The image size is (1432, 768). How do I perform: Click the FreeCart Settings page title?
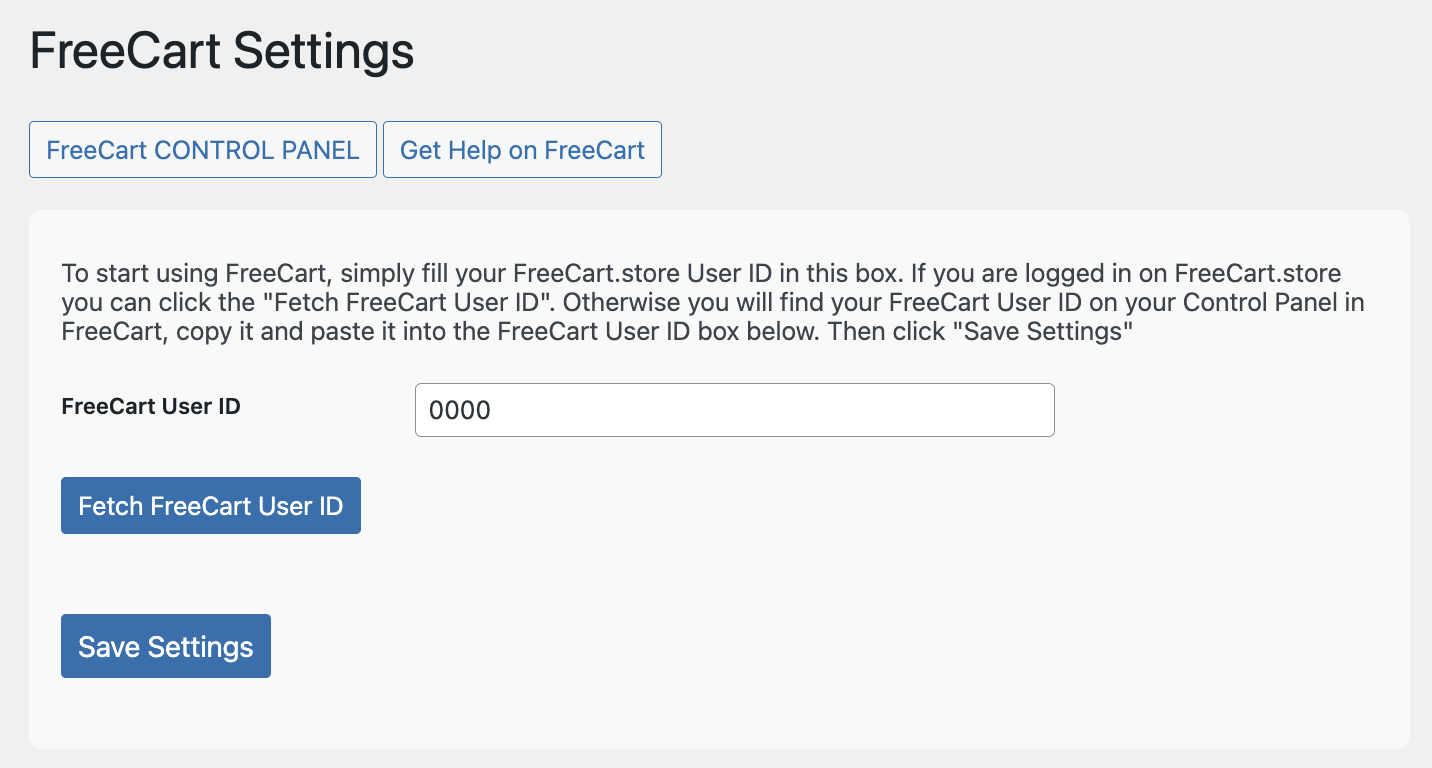point(221,50)
